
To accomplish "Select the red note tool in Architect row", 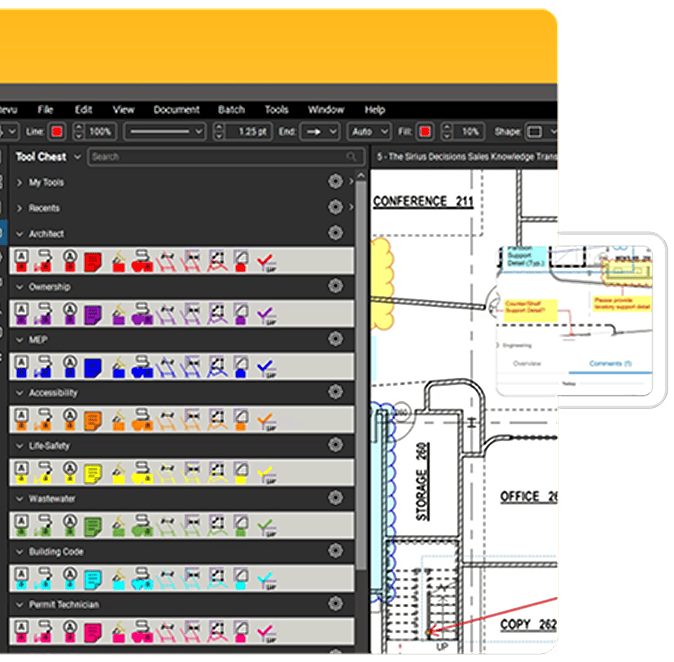I will pos(93,262).
